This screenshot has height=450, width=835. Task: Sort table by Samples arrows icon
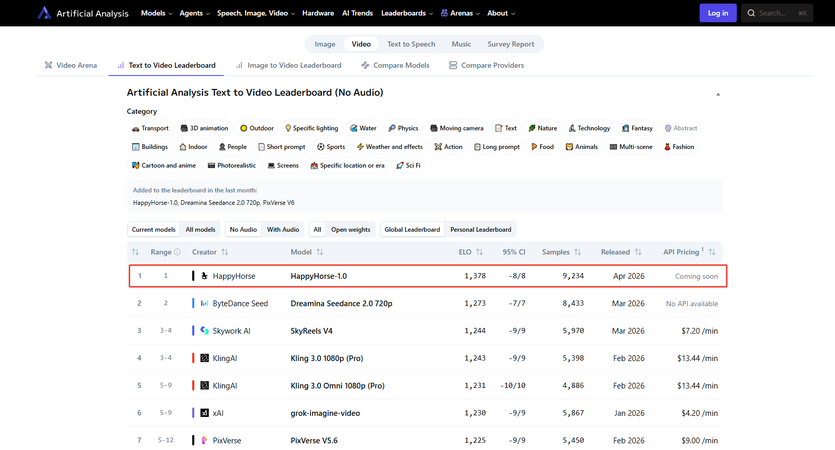pos(578,252)
